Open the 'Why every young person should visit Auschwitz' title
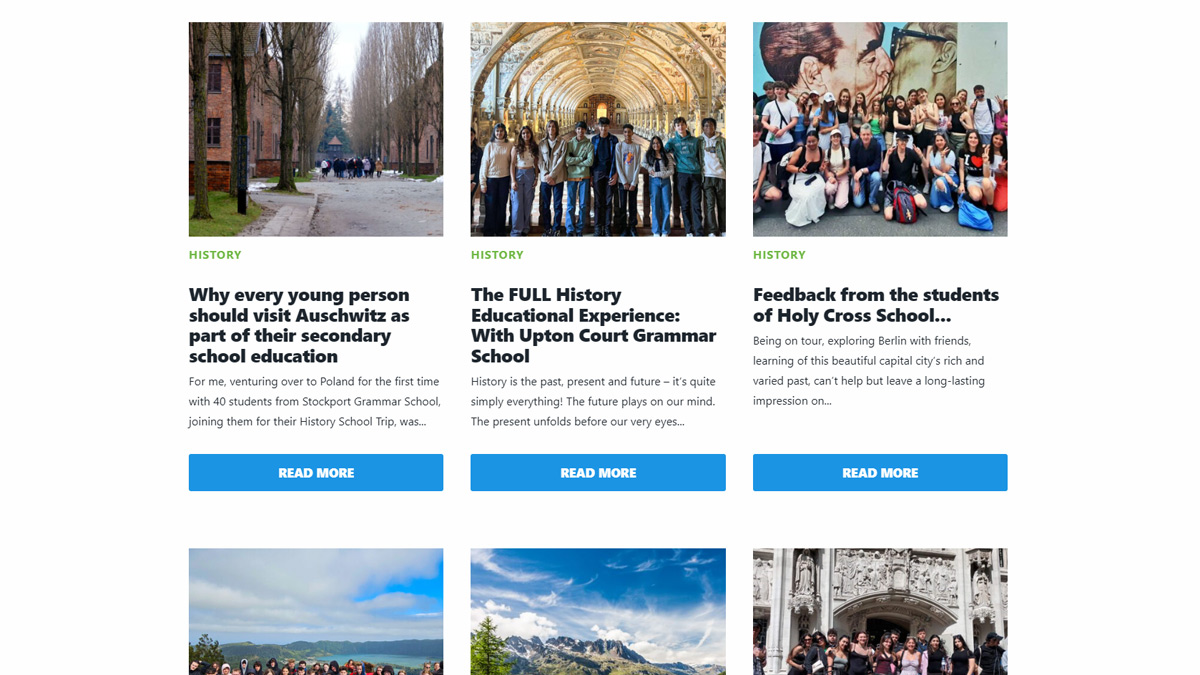Image resolution: width=1200 pixels, height=675 pixels. [299, 325]
